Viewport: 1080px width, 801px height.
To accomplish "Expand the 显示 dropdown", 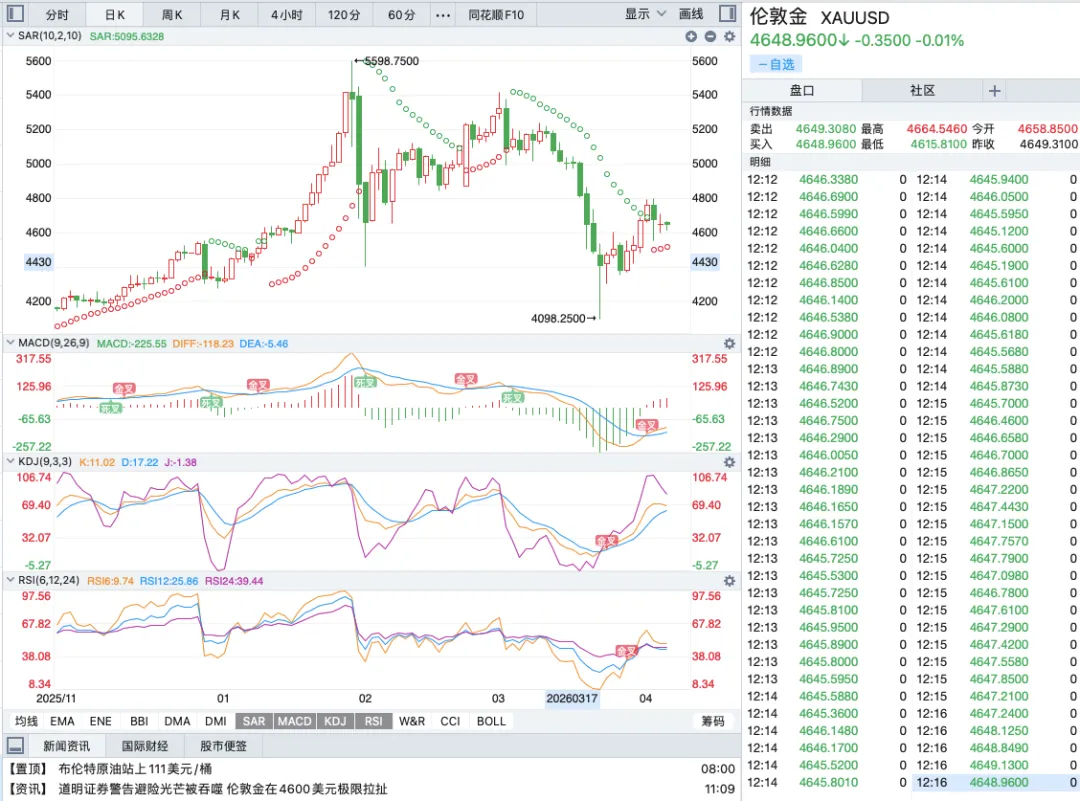I will [x=645, y=14].
